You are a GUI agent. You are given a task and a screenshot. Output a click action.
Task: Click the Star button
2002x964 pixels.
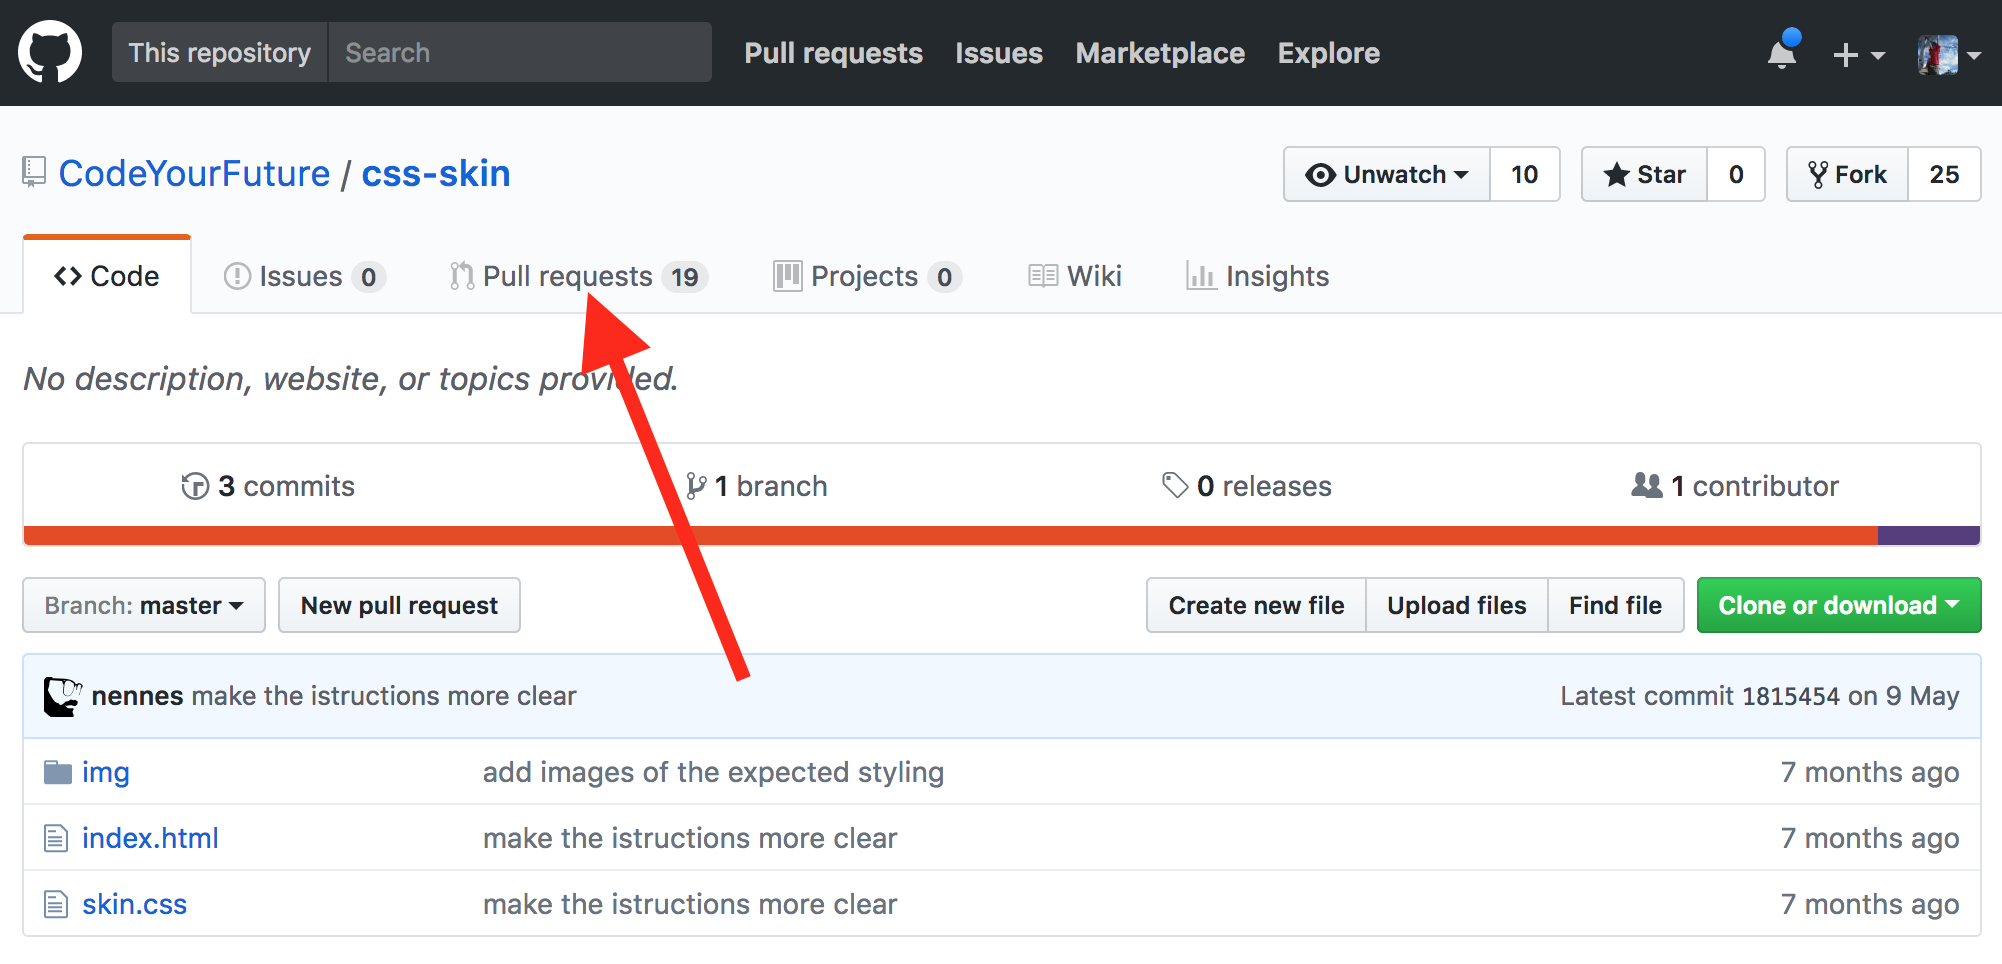click(x=1644, y=174)
